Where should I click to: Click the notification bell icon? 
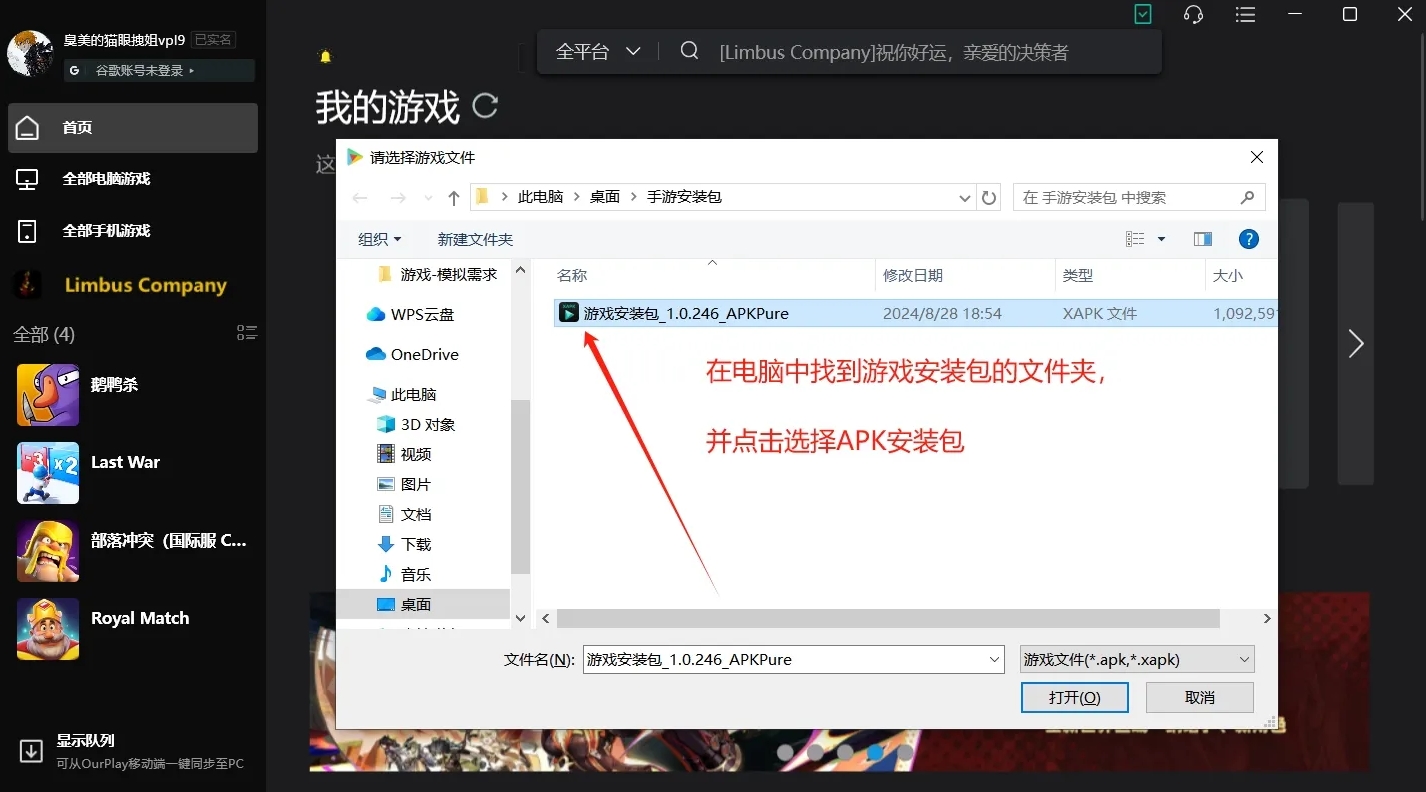tap(325, 57)
